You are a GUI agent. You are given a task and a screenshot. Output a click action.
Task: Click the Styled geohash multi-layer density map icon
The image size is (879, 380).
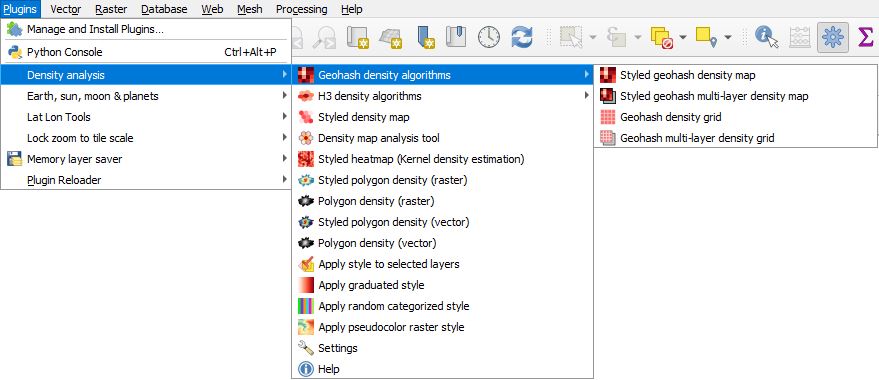click(x=608, y=96)
